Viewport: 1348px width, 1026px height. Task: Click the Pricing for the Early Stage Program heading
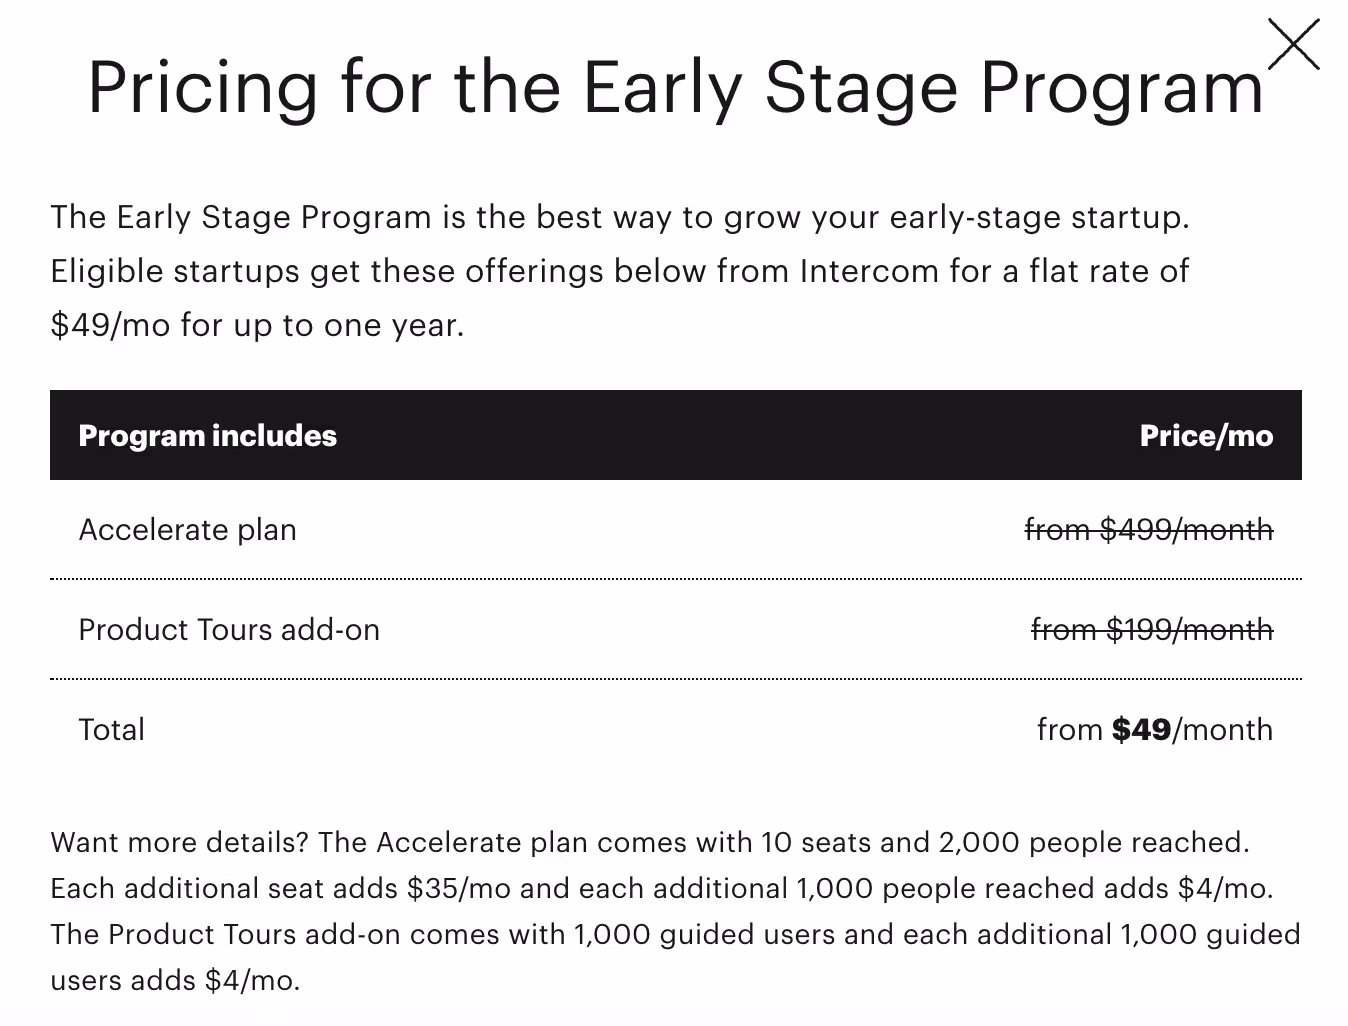point(676,87)
